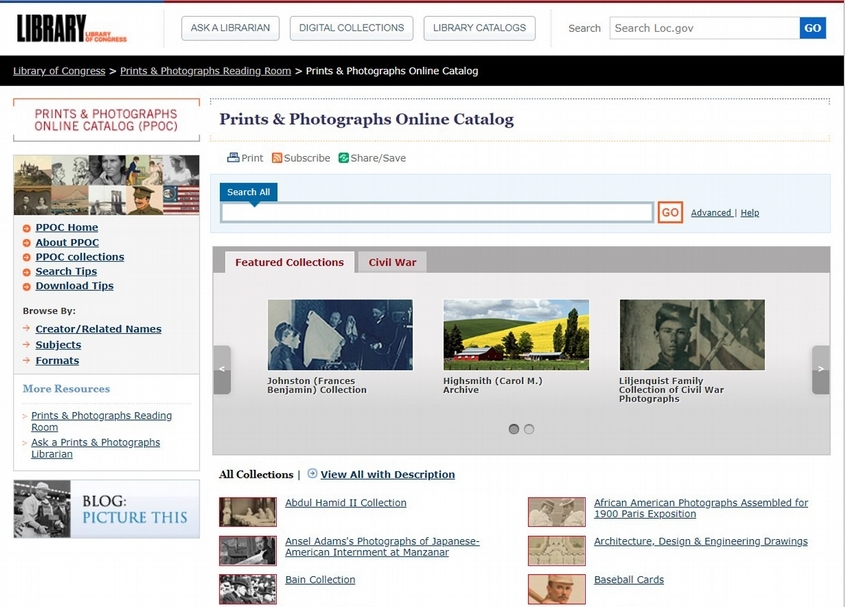Click Architecture, Design & Engineering Drawings thumbnail
Screen dimensions: 845x607
click(557, 550)
